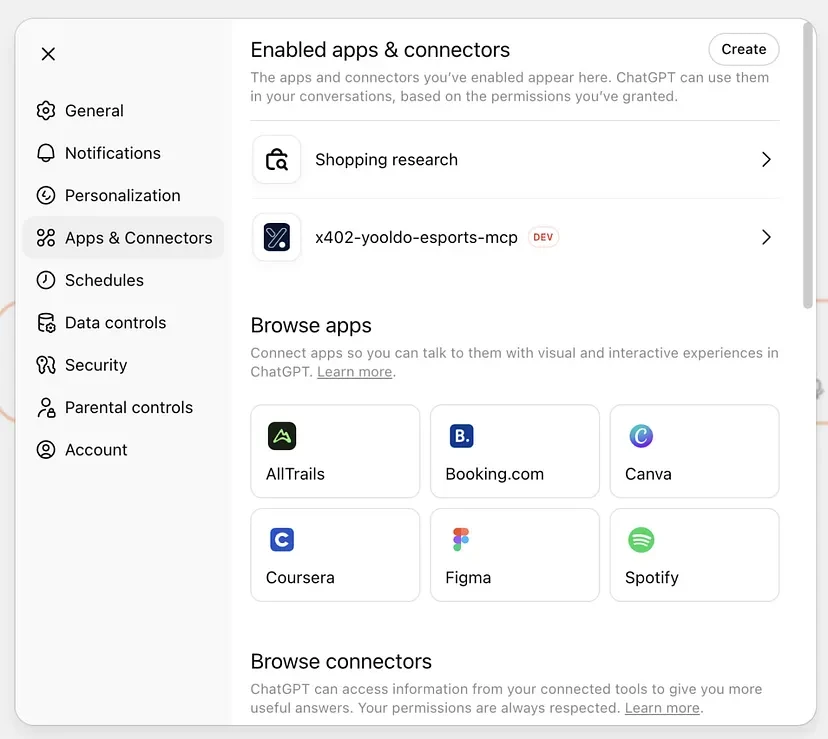Click the Spotify logo icon
Viewport: 828px width, 739px height.
pyautogui.click(x=641, y=540)
